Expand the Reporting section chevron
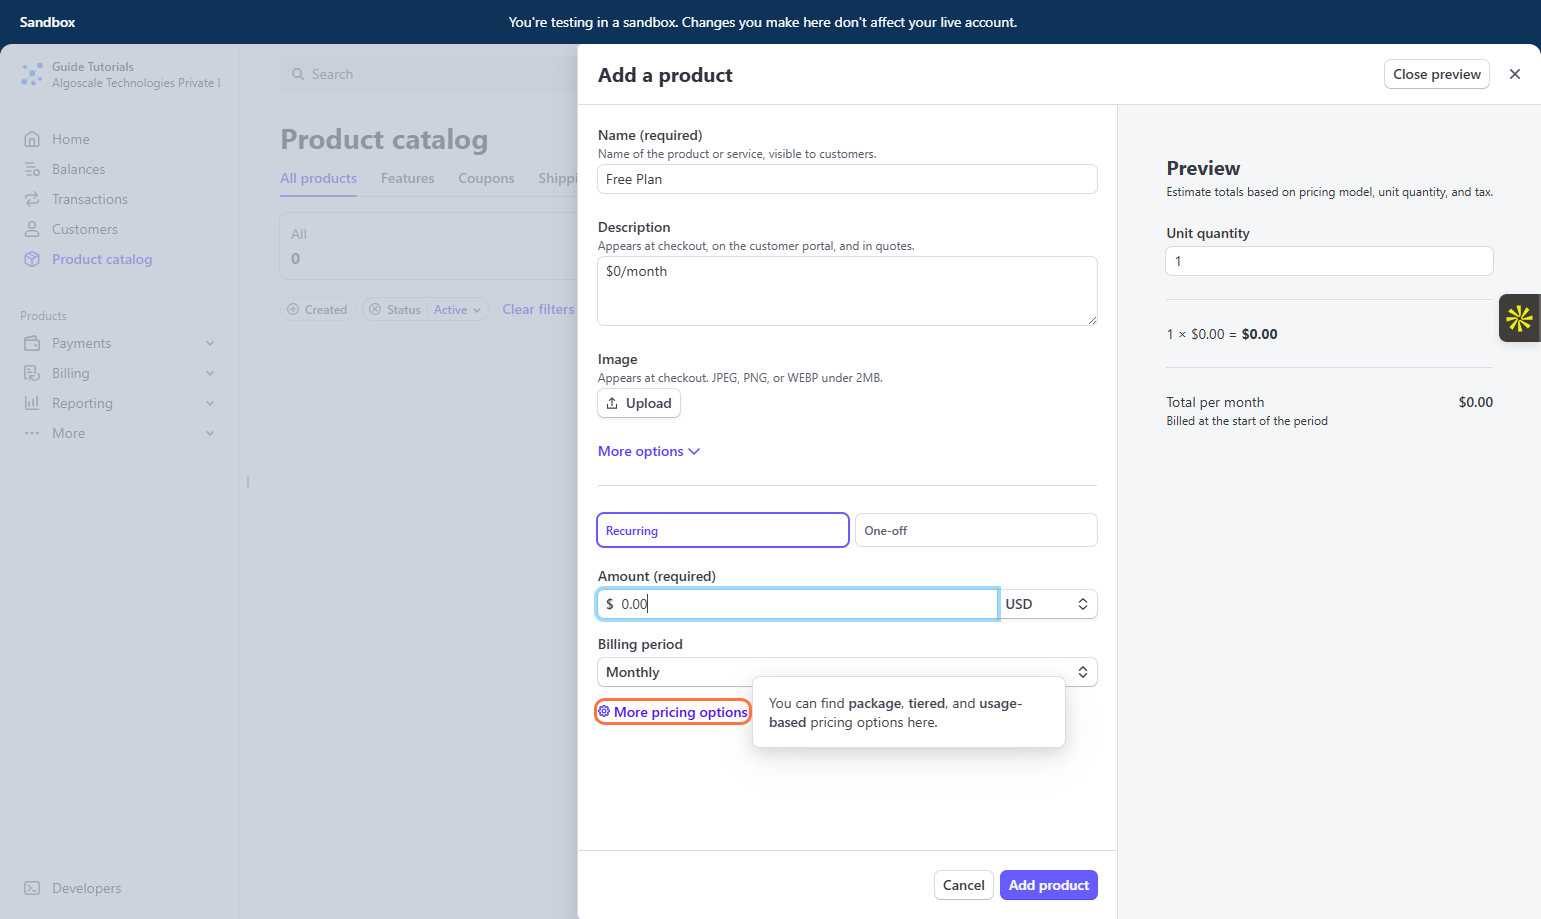Image resolution: width=1541 pixels, height=919 pixels. [x=210, y=403]
